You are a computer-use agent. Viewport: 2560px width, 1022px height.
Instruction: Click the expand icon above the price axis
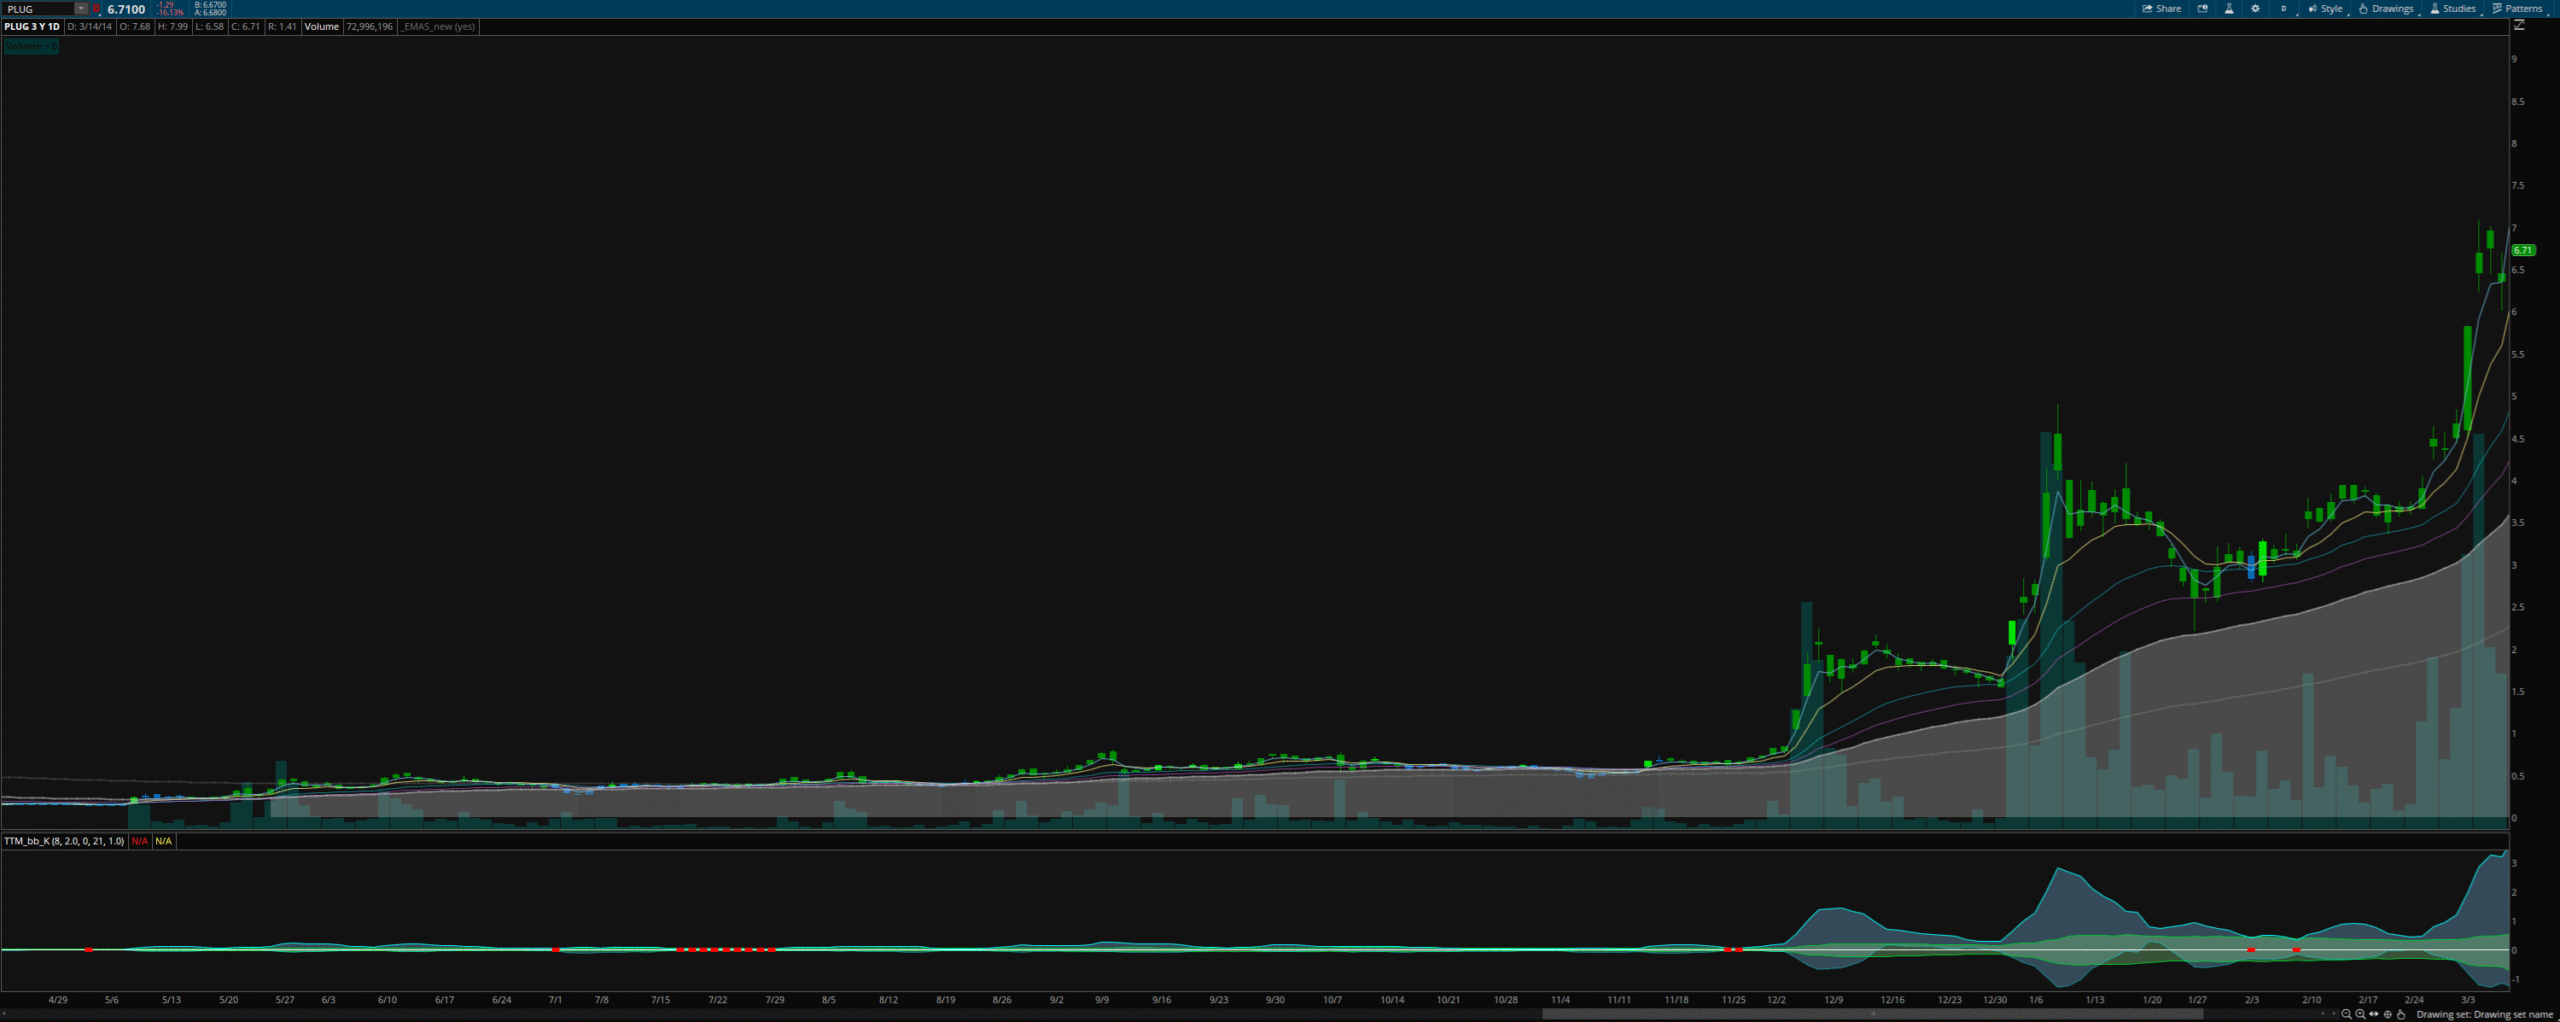tap(2519, 25)
